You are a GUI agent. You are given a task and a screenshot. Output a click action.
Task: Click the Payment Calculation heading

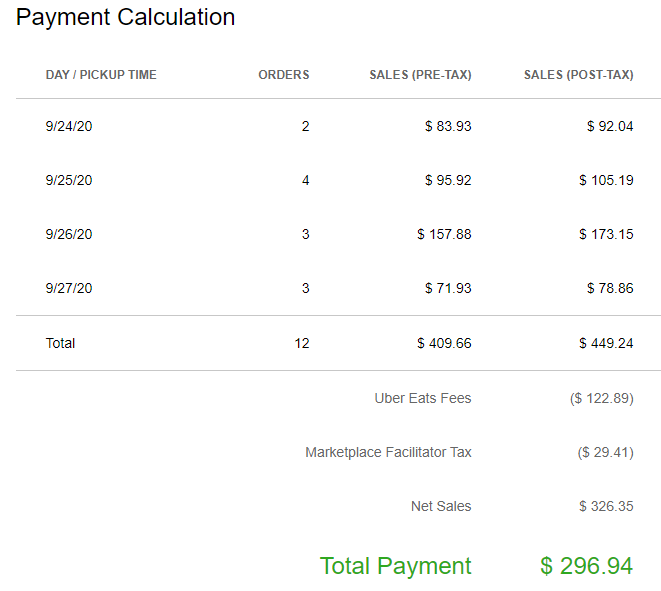click(x=126, y=18)
